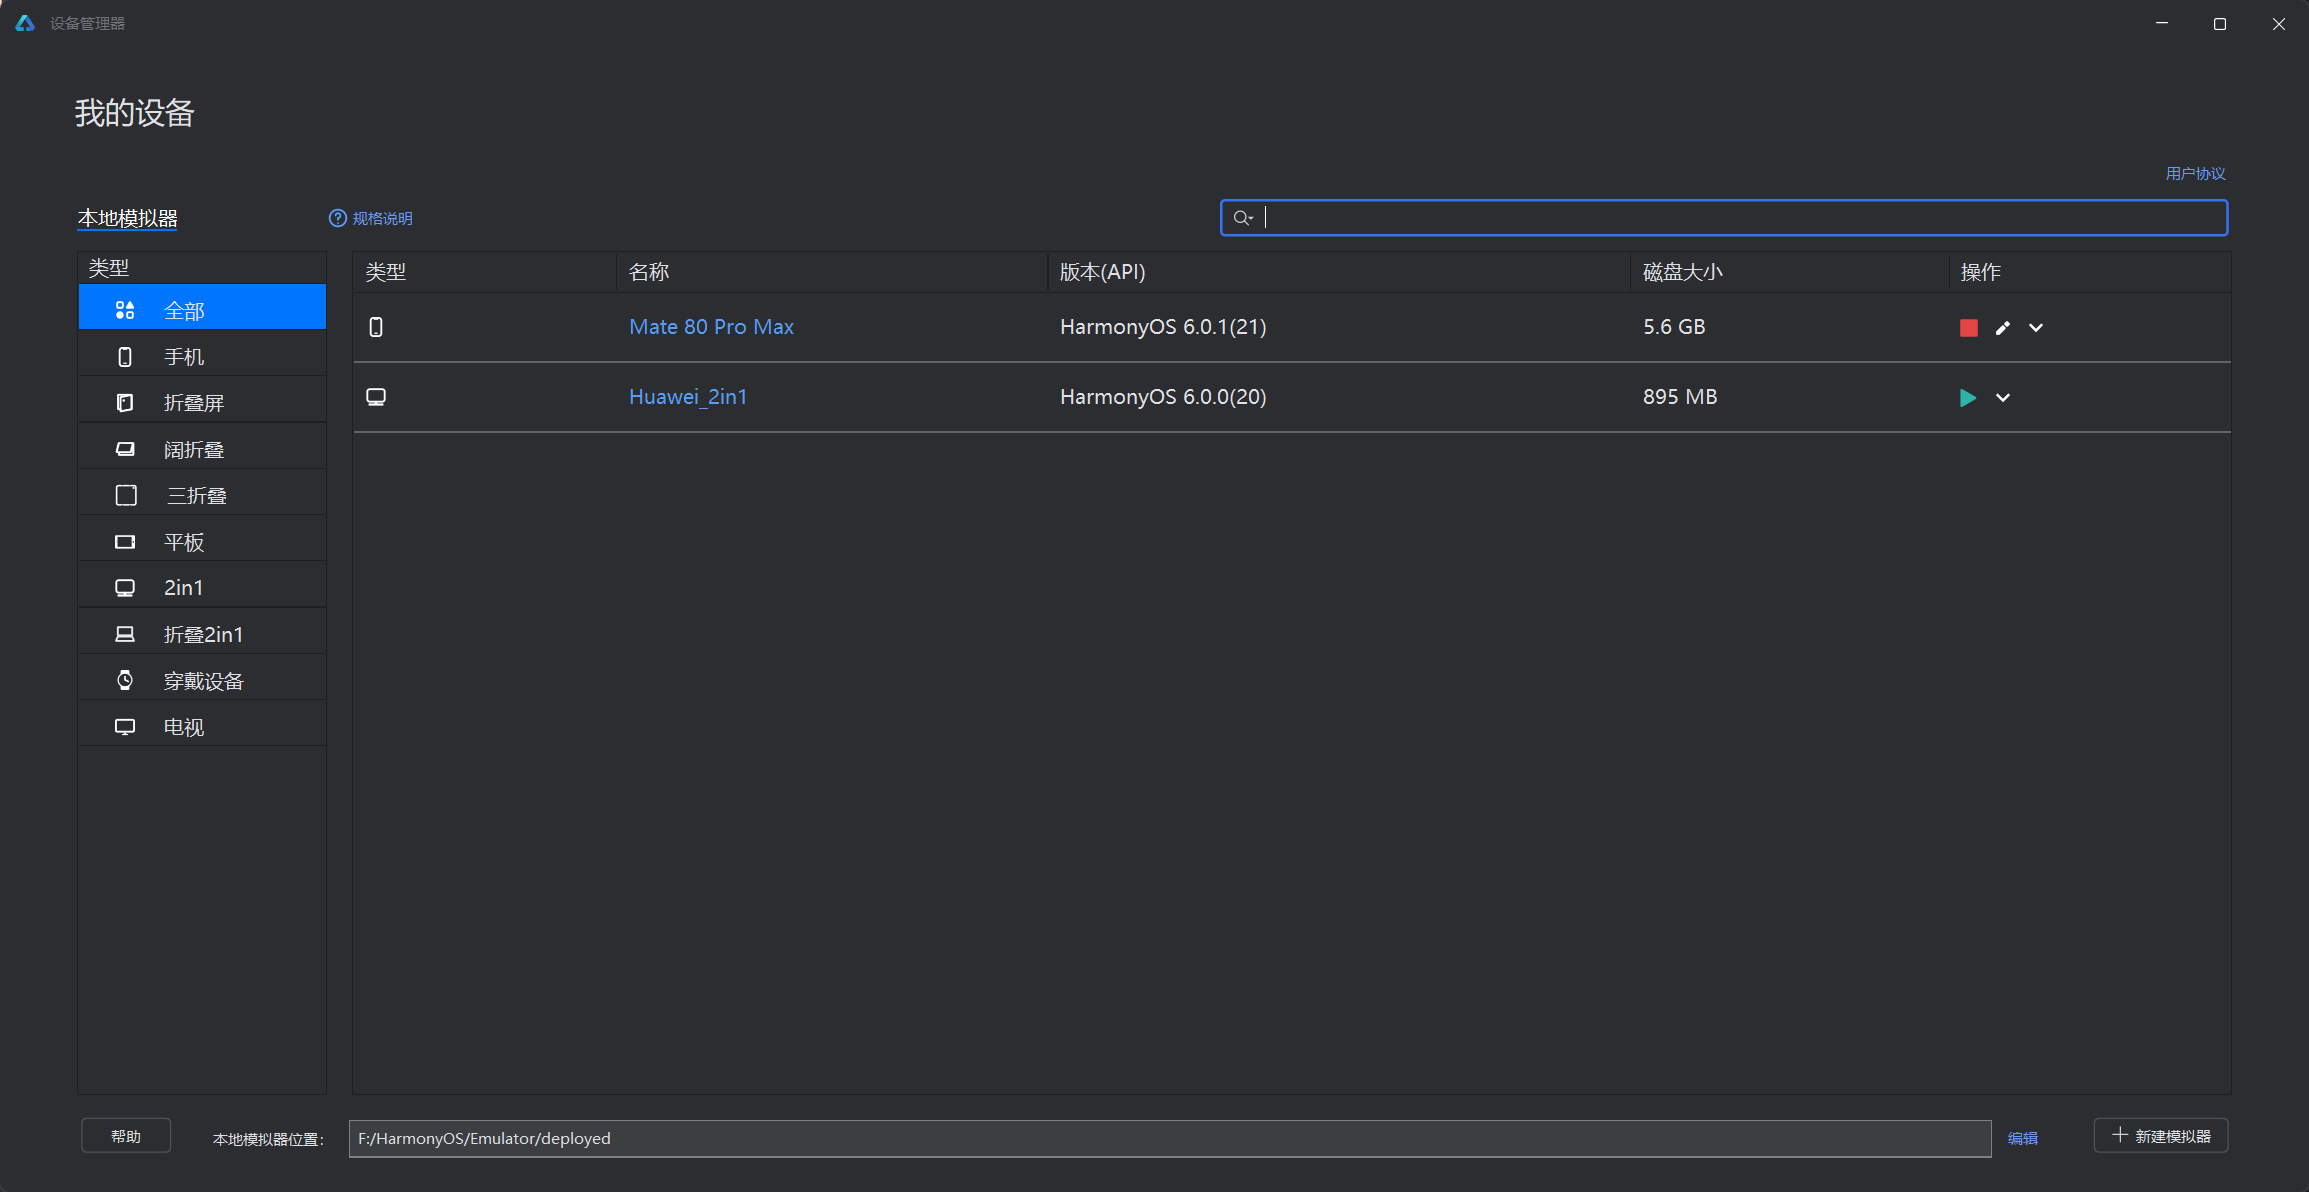Open the Mate 80 Pro Max device link
2309x1192 pixels.
[711, 327]
